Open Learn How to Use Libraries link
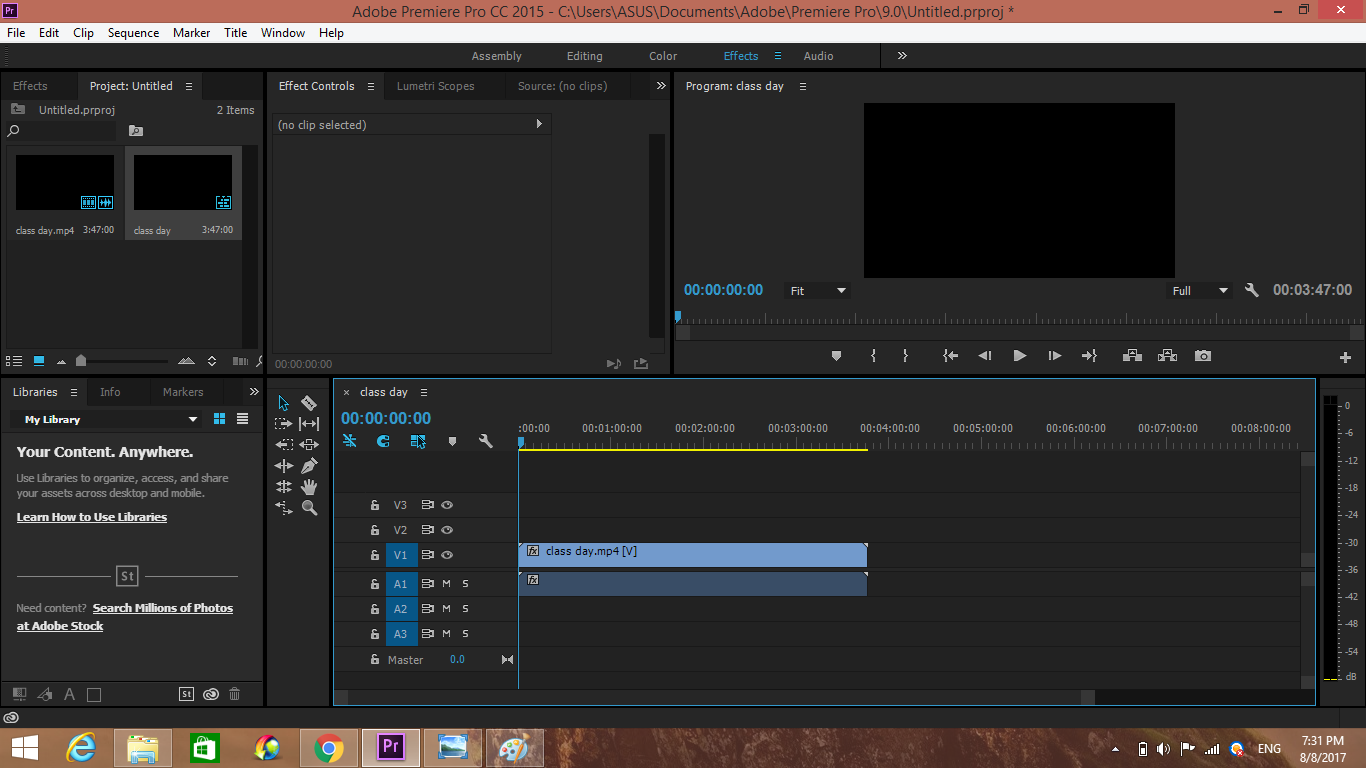The image size is (1366, 768). [92, 517]
